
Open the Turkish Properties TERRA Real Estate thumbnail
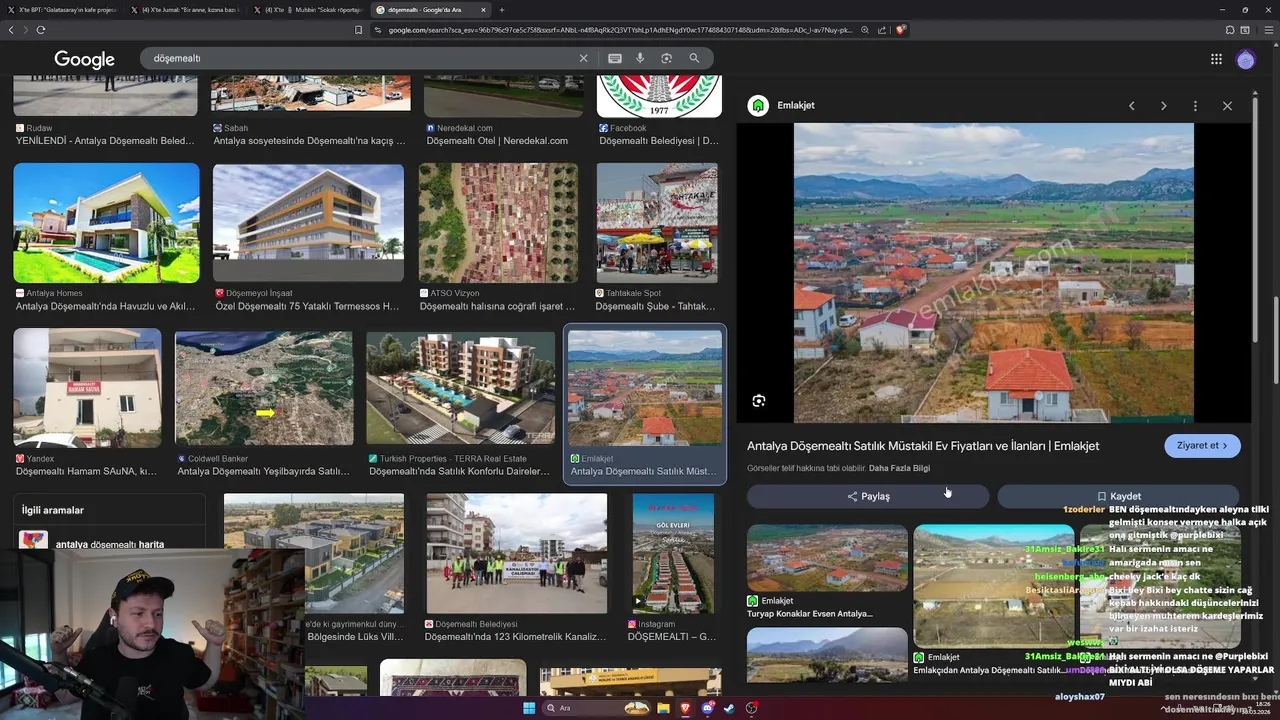click(460, 388)
